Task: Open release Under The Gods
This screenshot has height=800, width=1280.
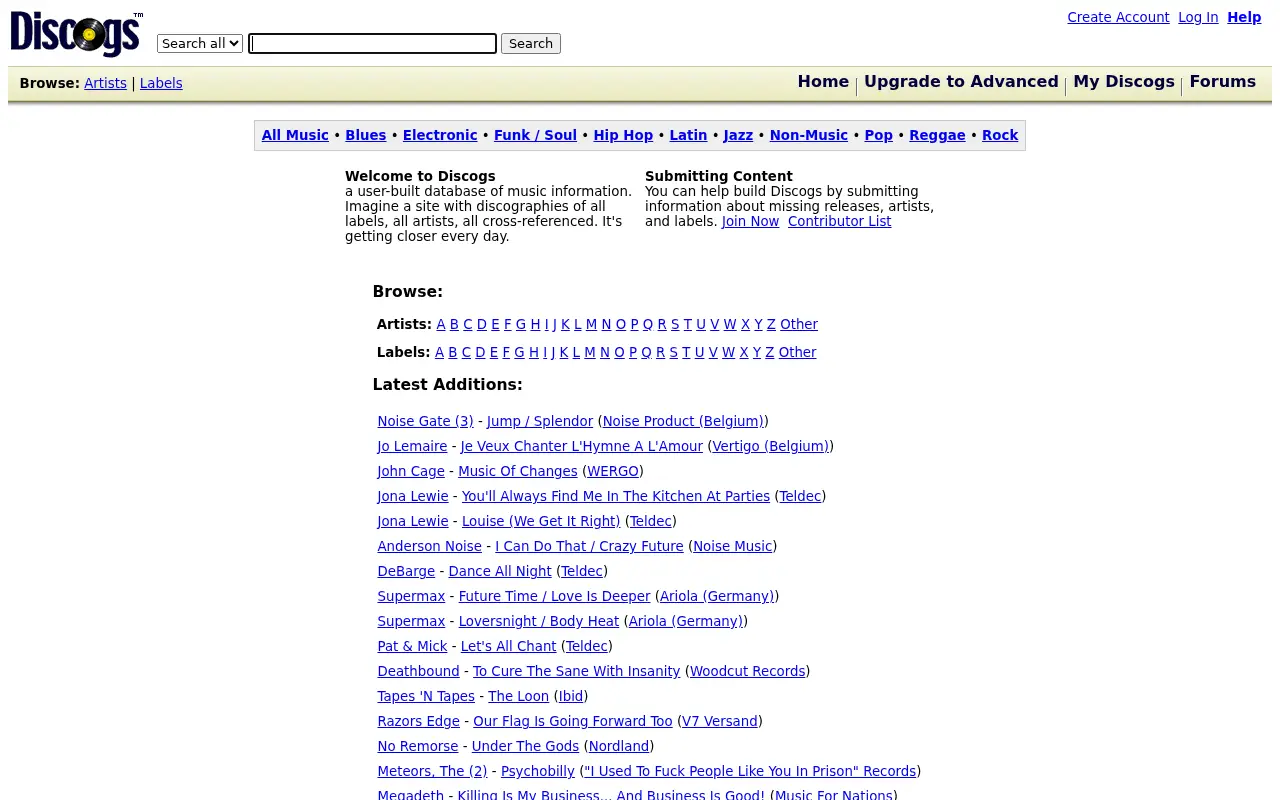Action: pos(525,746)
